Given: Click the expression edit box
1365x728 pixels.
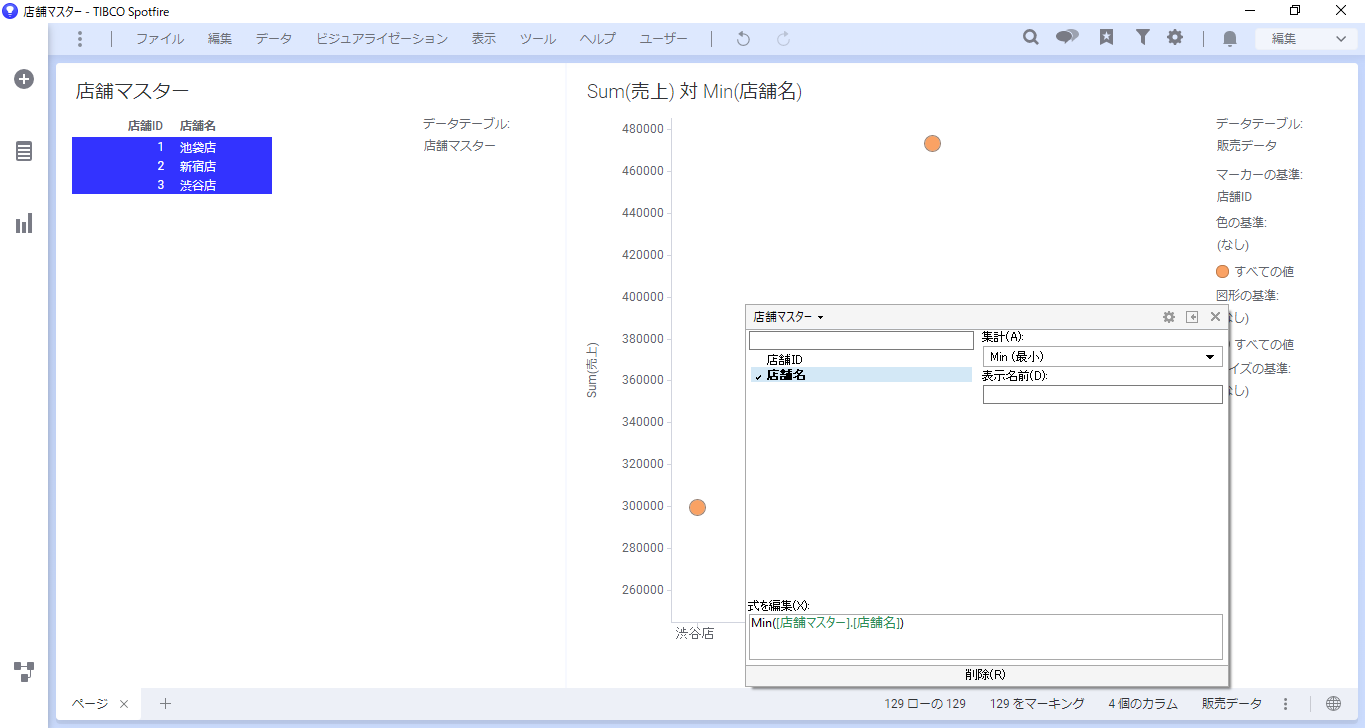Looking at the screenshot, I should [985, 637].
